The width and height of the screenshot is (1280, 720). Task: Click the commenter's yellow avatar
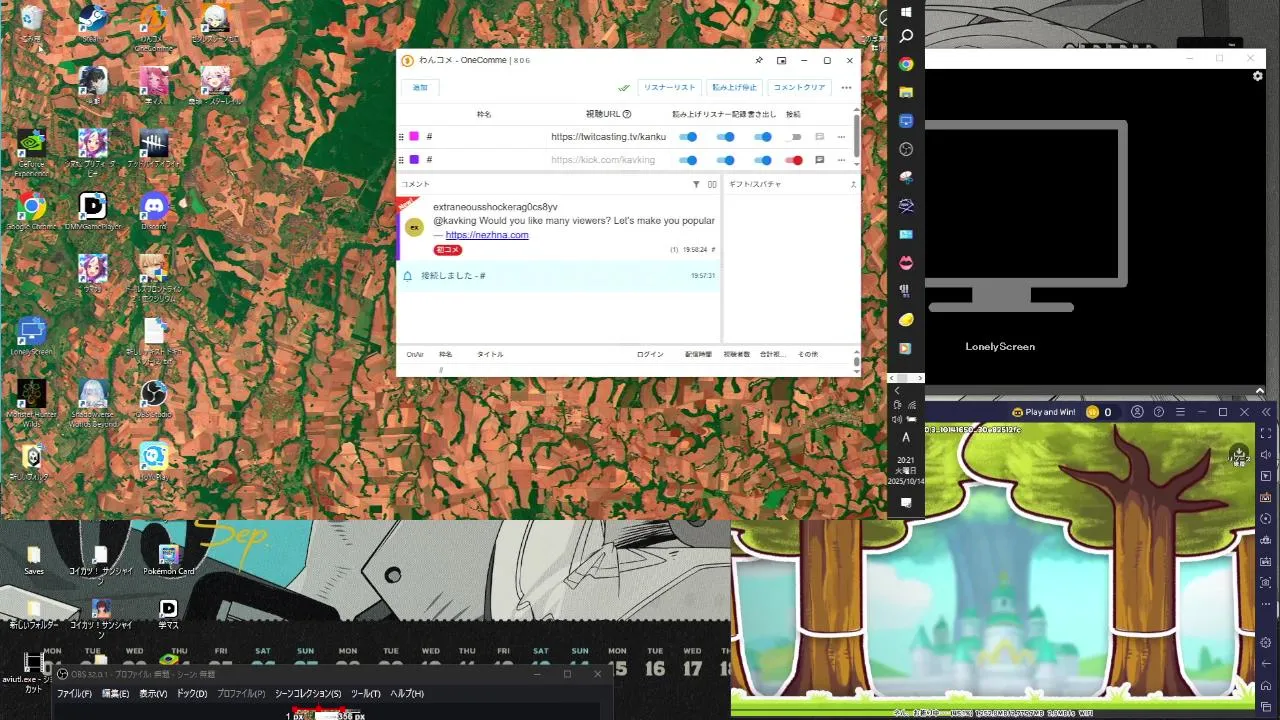414,227
